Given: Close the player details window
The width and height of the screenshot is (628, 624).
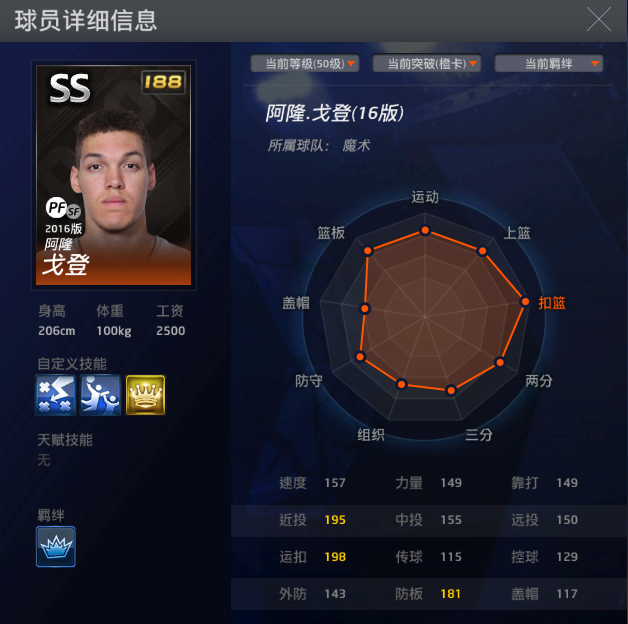Looking at the screenshot, I should pyautogui.click(x=599, y=19).
